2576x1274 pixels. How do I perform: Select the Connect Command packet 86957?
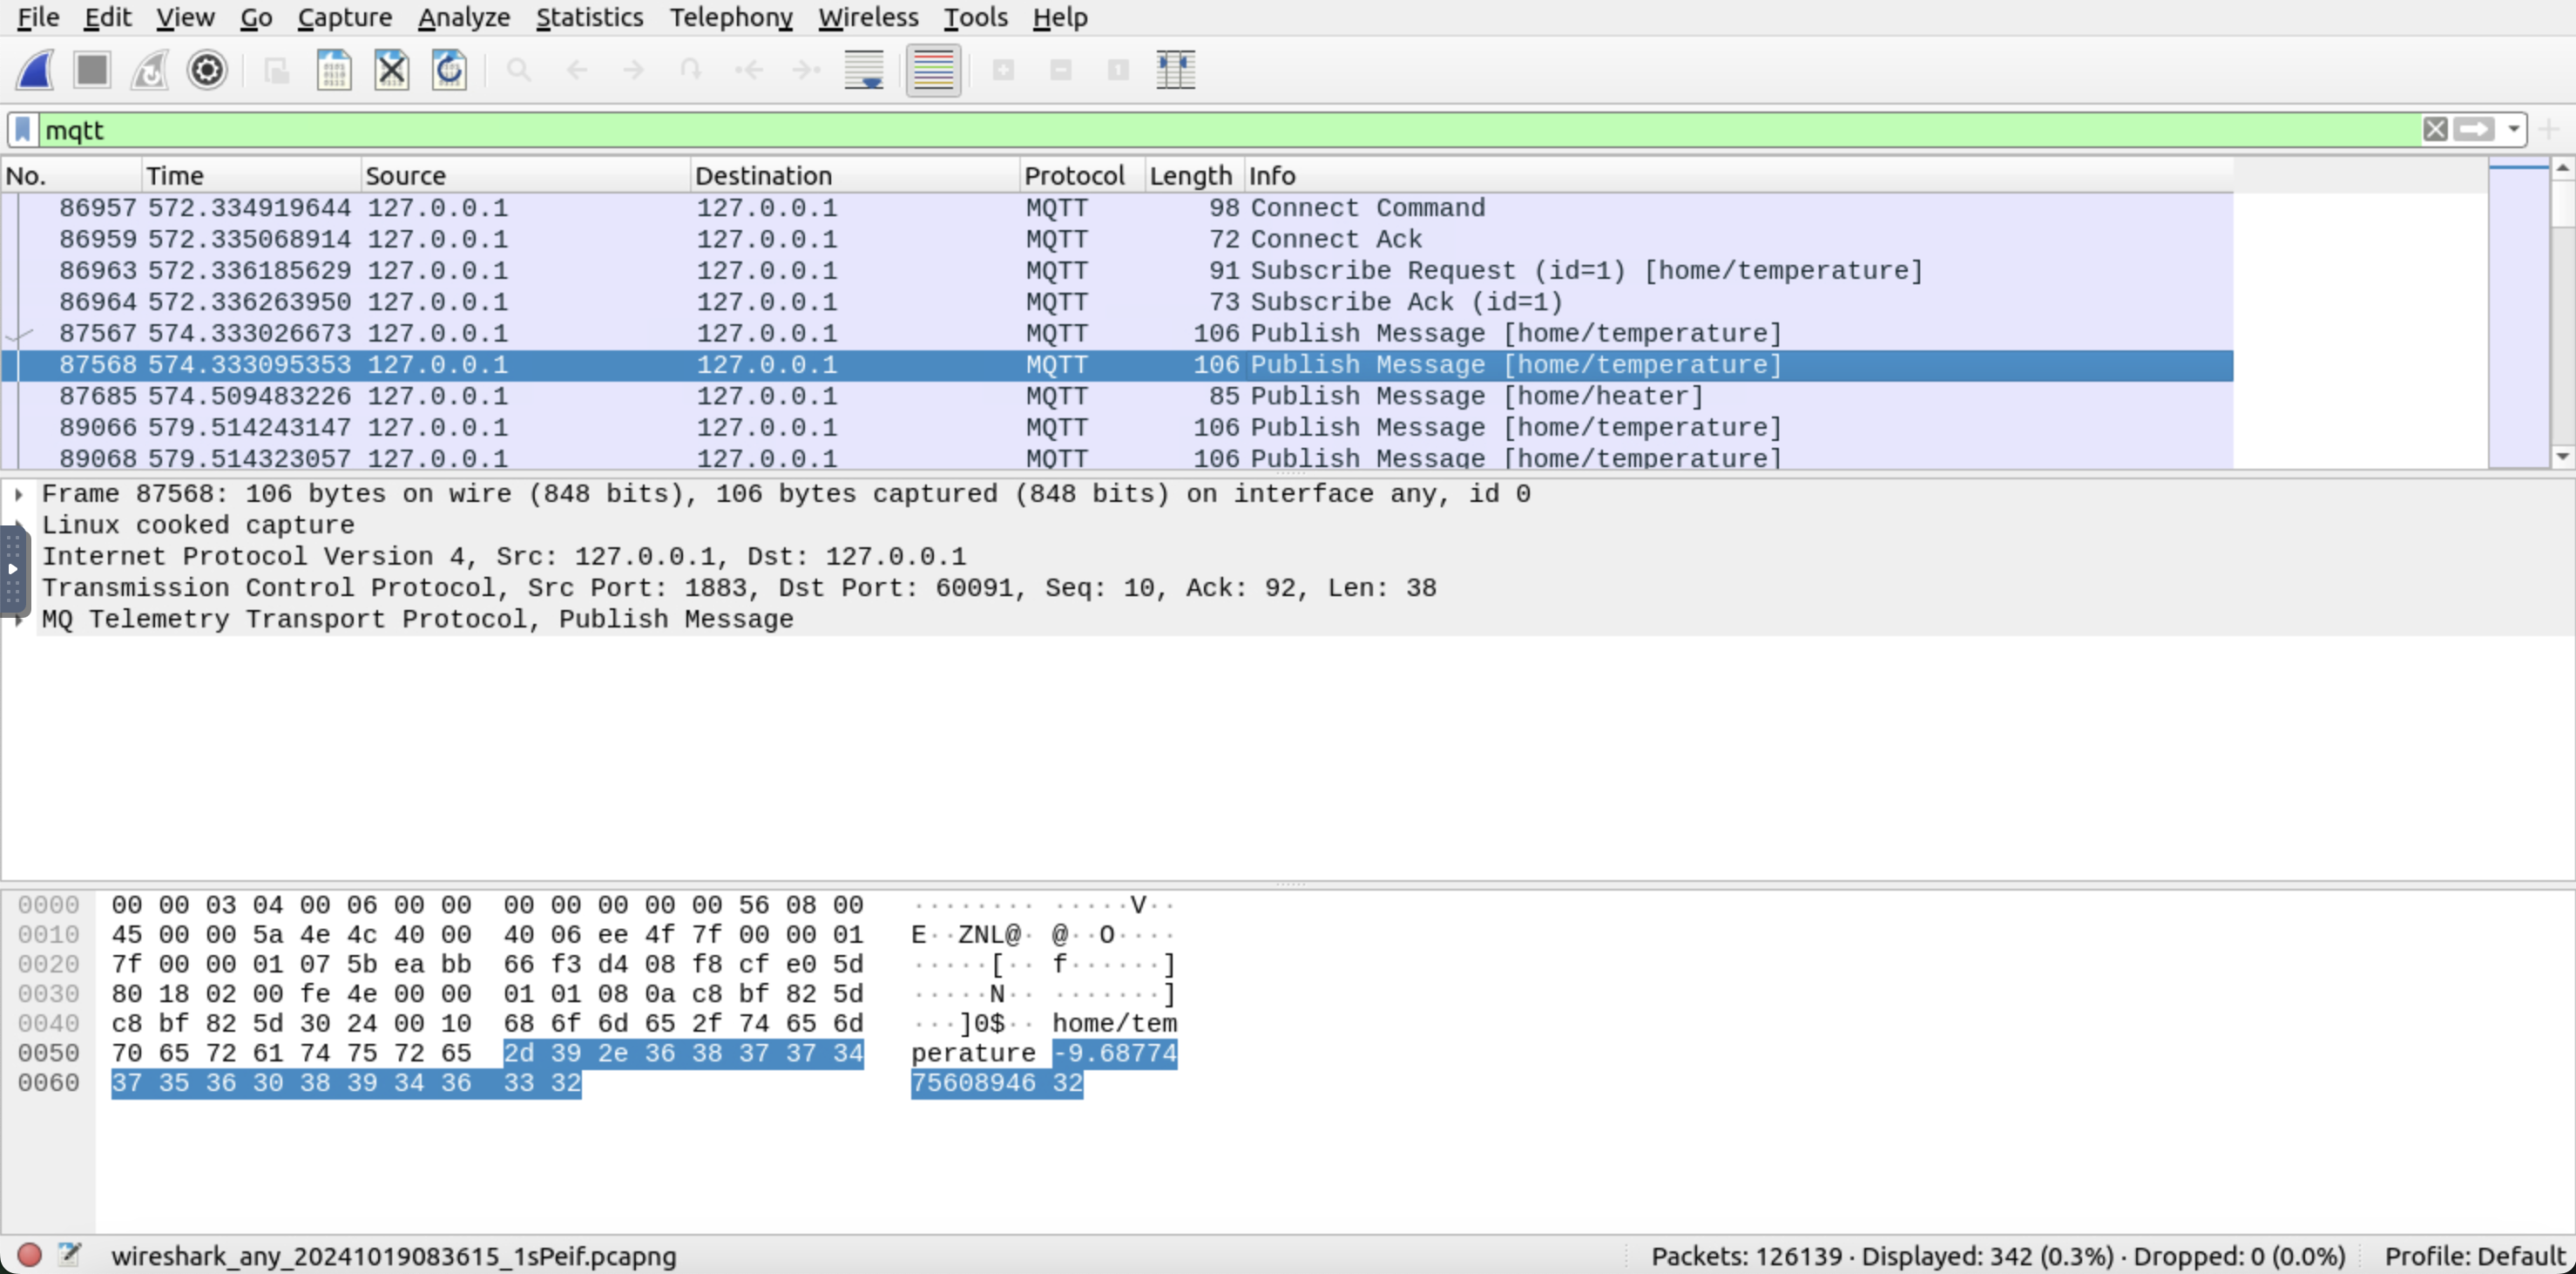tap(1117, 208)
